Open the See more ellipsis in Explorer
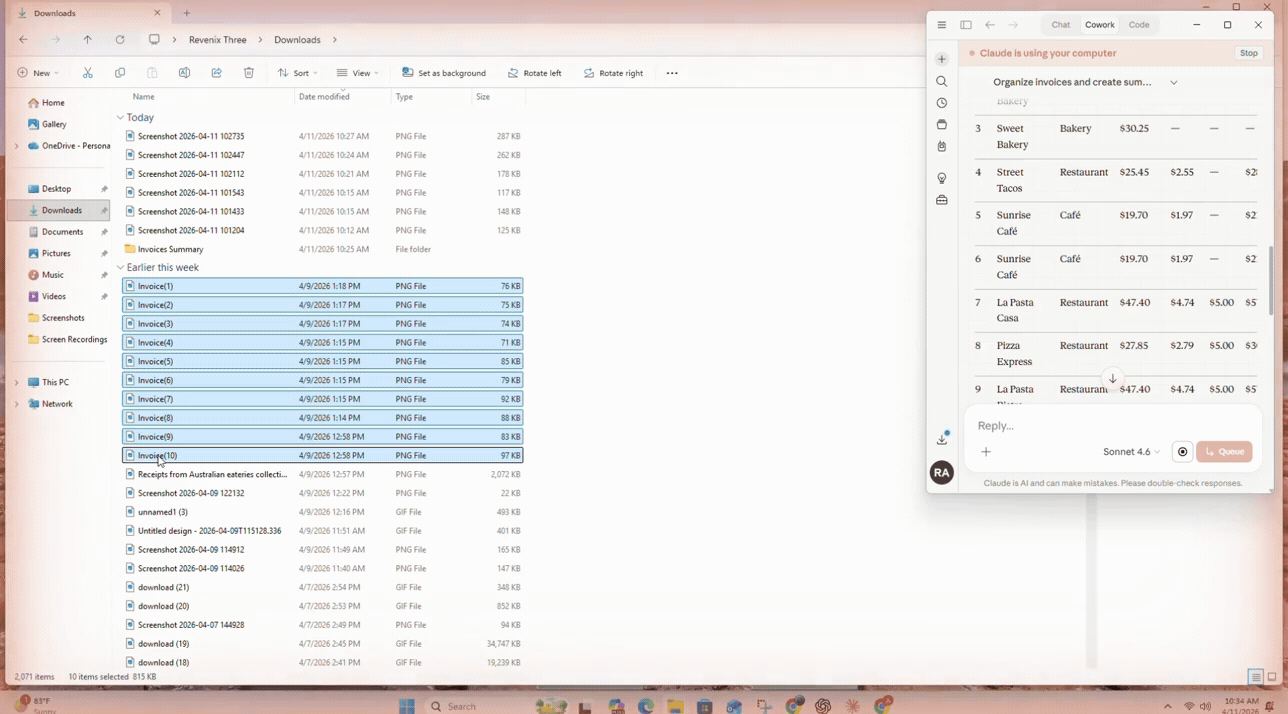Viewport: 1288px width, 714px height. [x=672, y=73]
